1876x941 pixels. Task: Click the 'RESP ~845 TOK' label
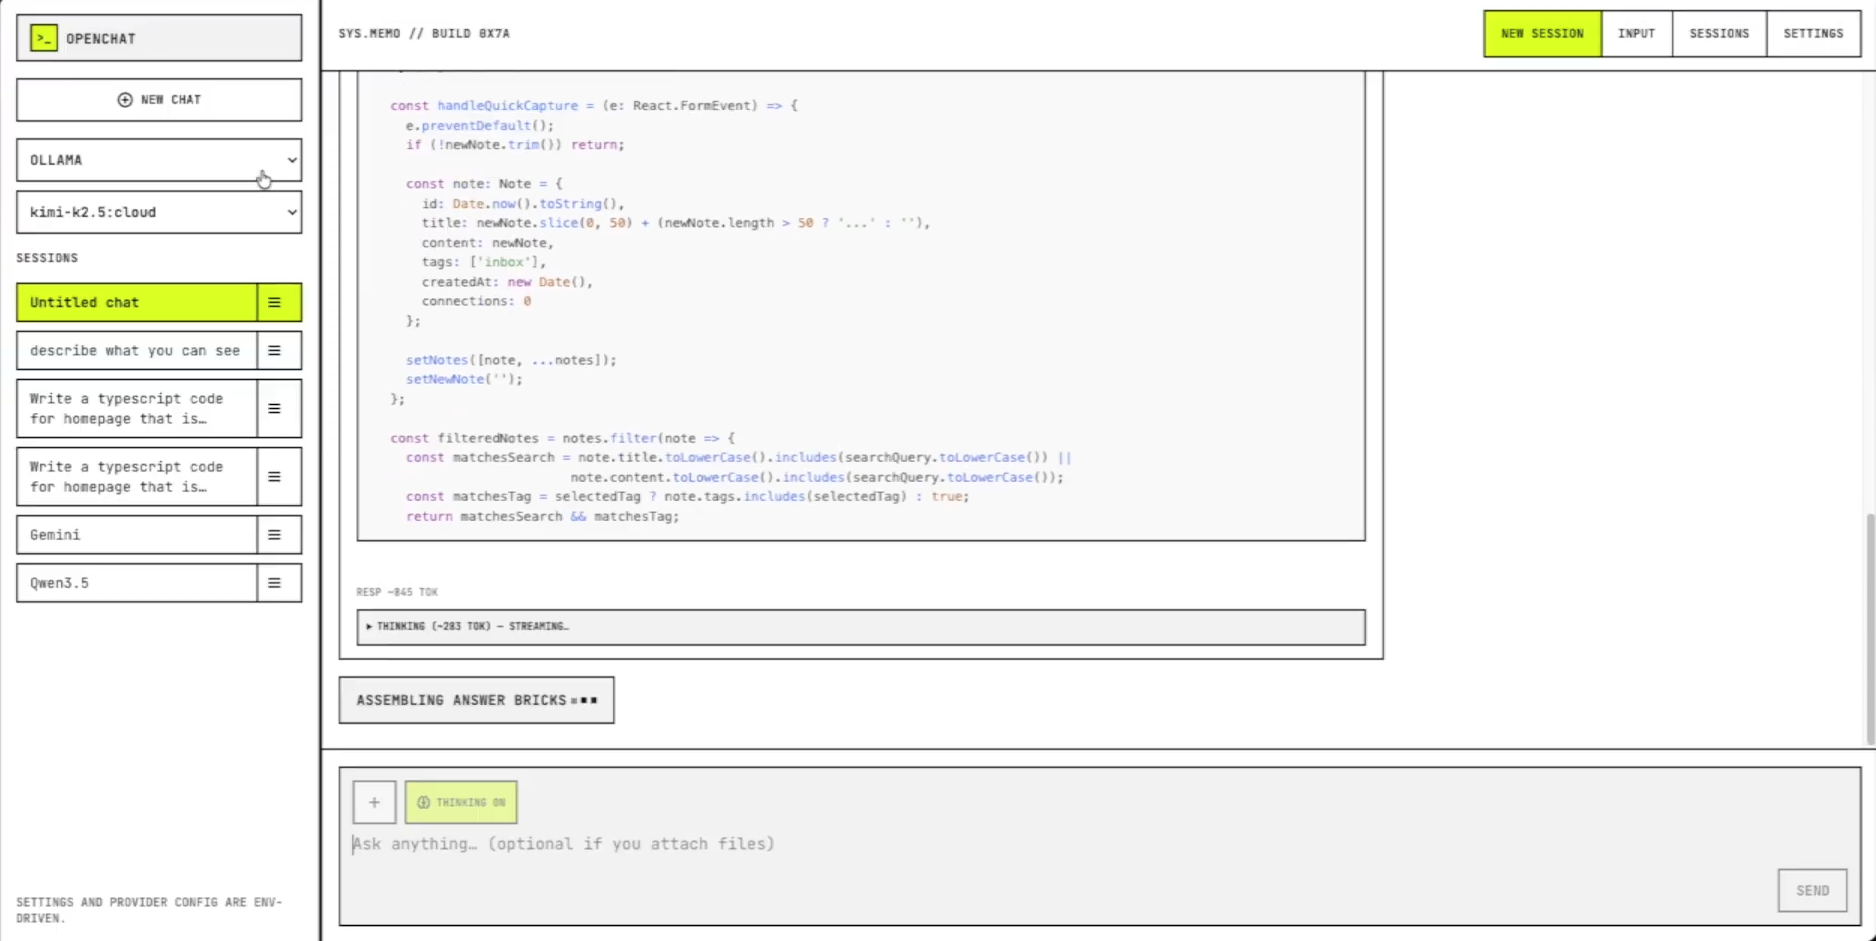[397, 592]
